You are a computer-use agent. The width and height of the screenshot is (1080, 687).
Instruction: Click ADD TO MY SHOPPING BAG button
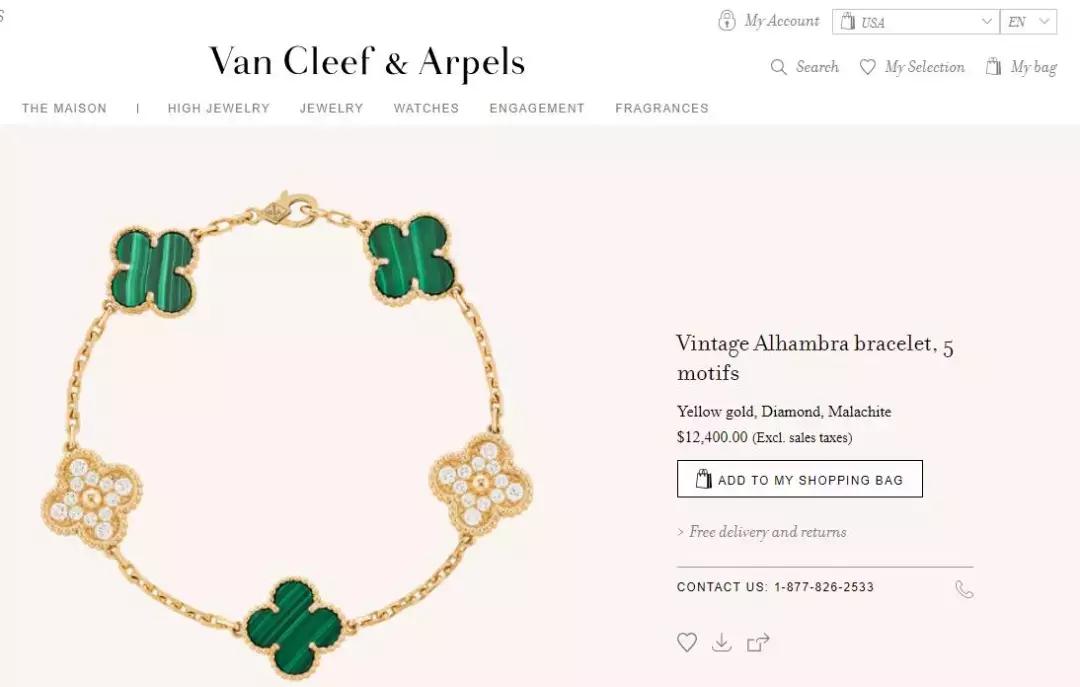[x=800, y=479]
